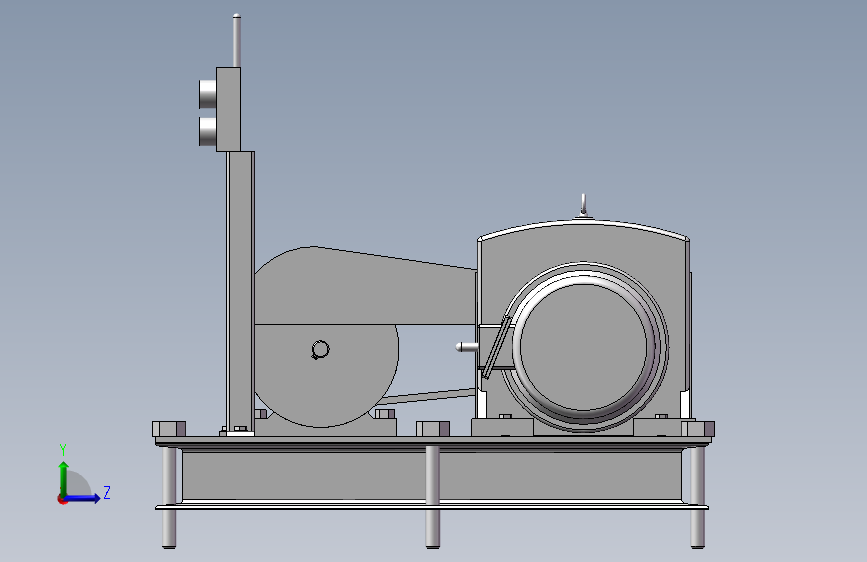This screenshot has height=562, width=867.
Task: Select the large hex nut at left base corner
Action: (x=169, y=429)
